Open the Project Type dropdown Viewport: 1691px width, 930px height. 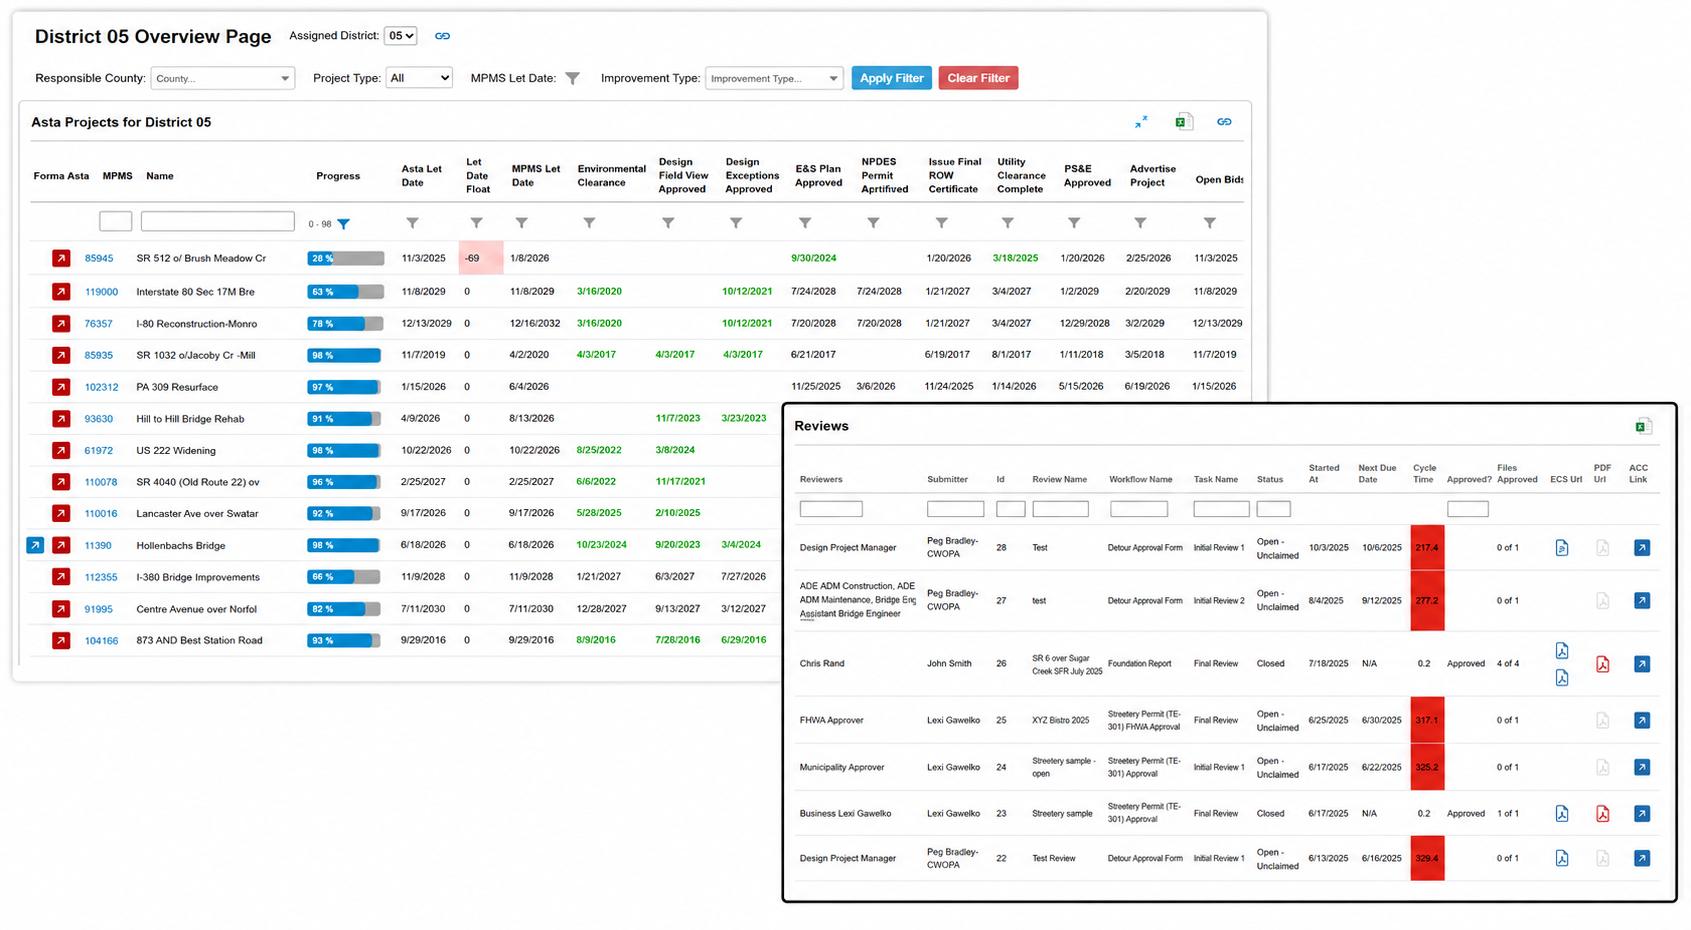coord(419,78)
